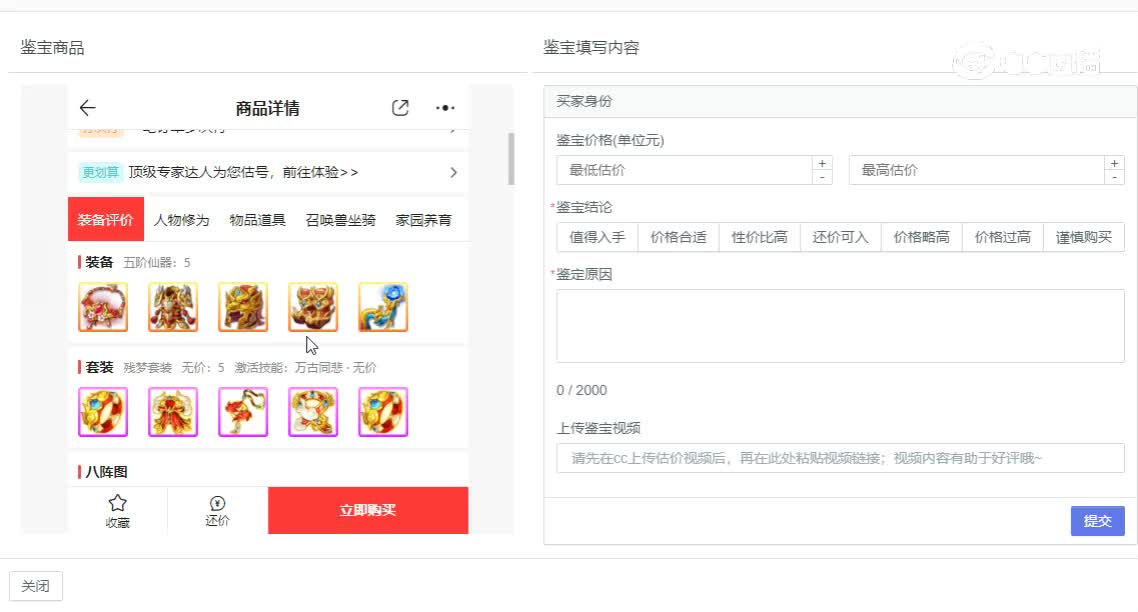
Task: Choose 性价比高 as 鉴宝结论
Action: pyautogui.click(x=760, y=237)
